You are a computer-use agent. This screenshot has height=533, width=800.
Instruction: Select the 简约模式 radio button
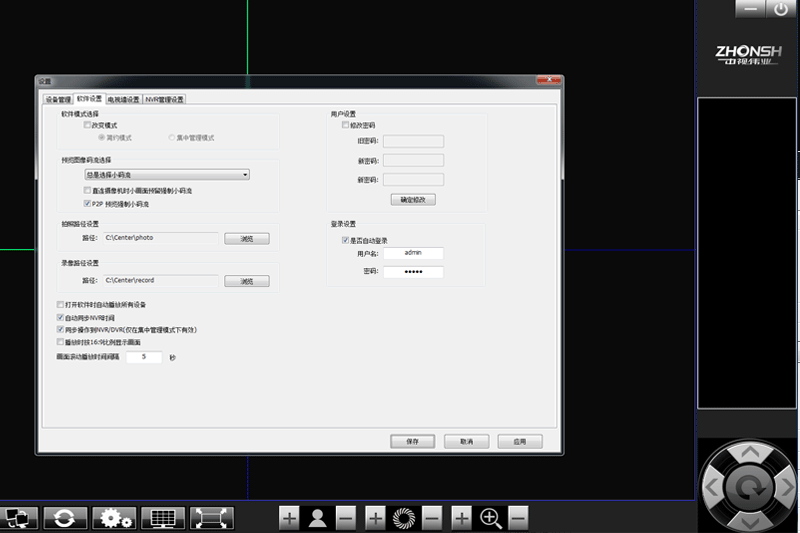tap(102, 138)
